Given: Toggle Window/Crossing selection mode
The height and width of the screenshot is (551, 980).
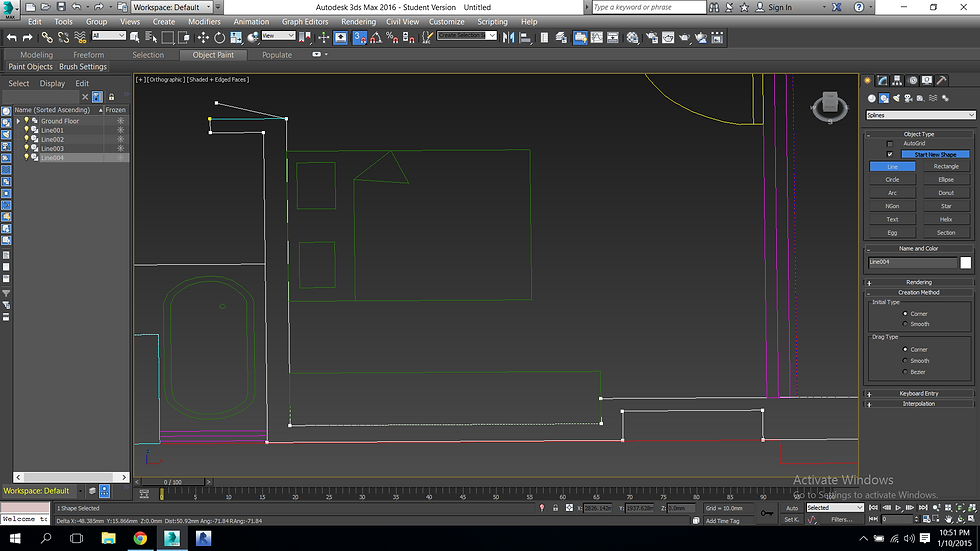Looking at the screenshot, I should [x=184, y=38].
